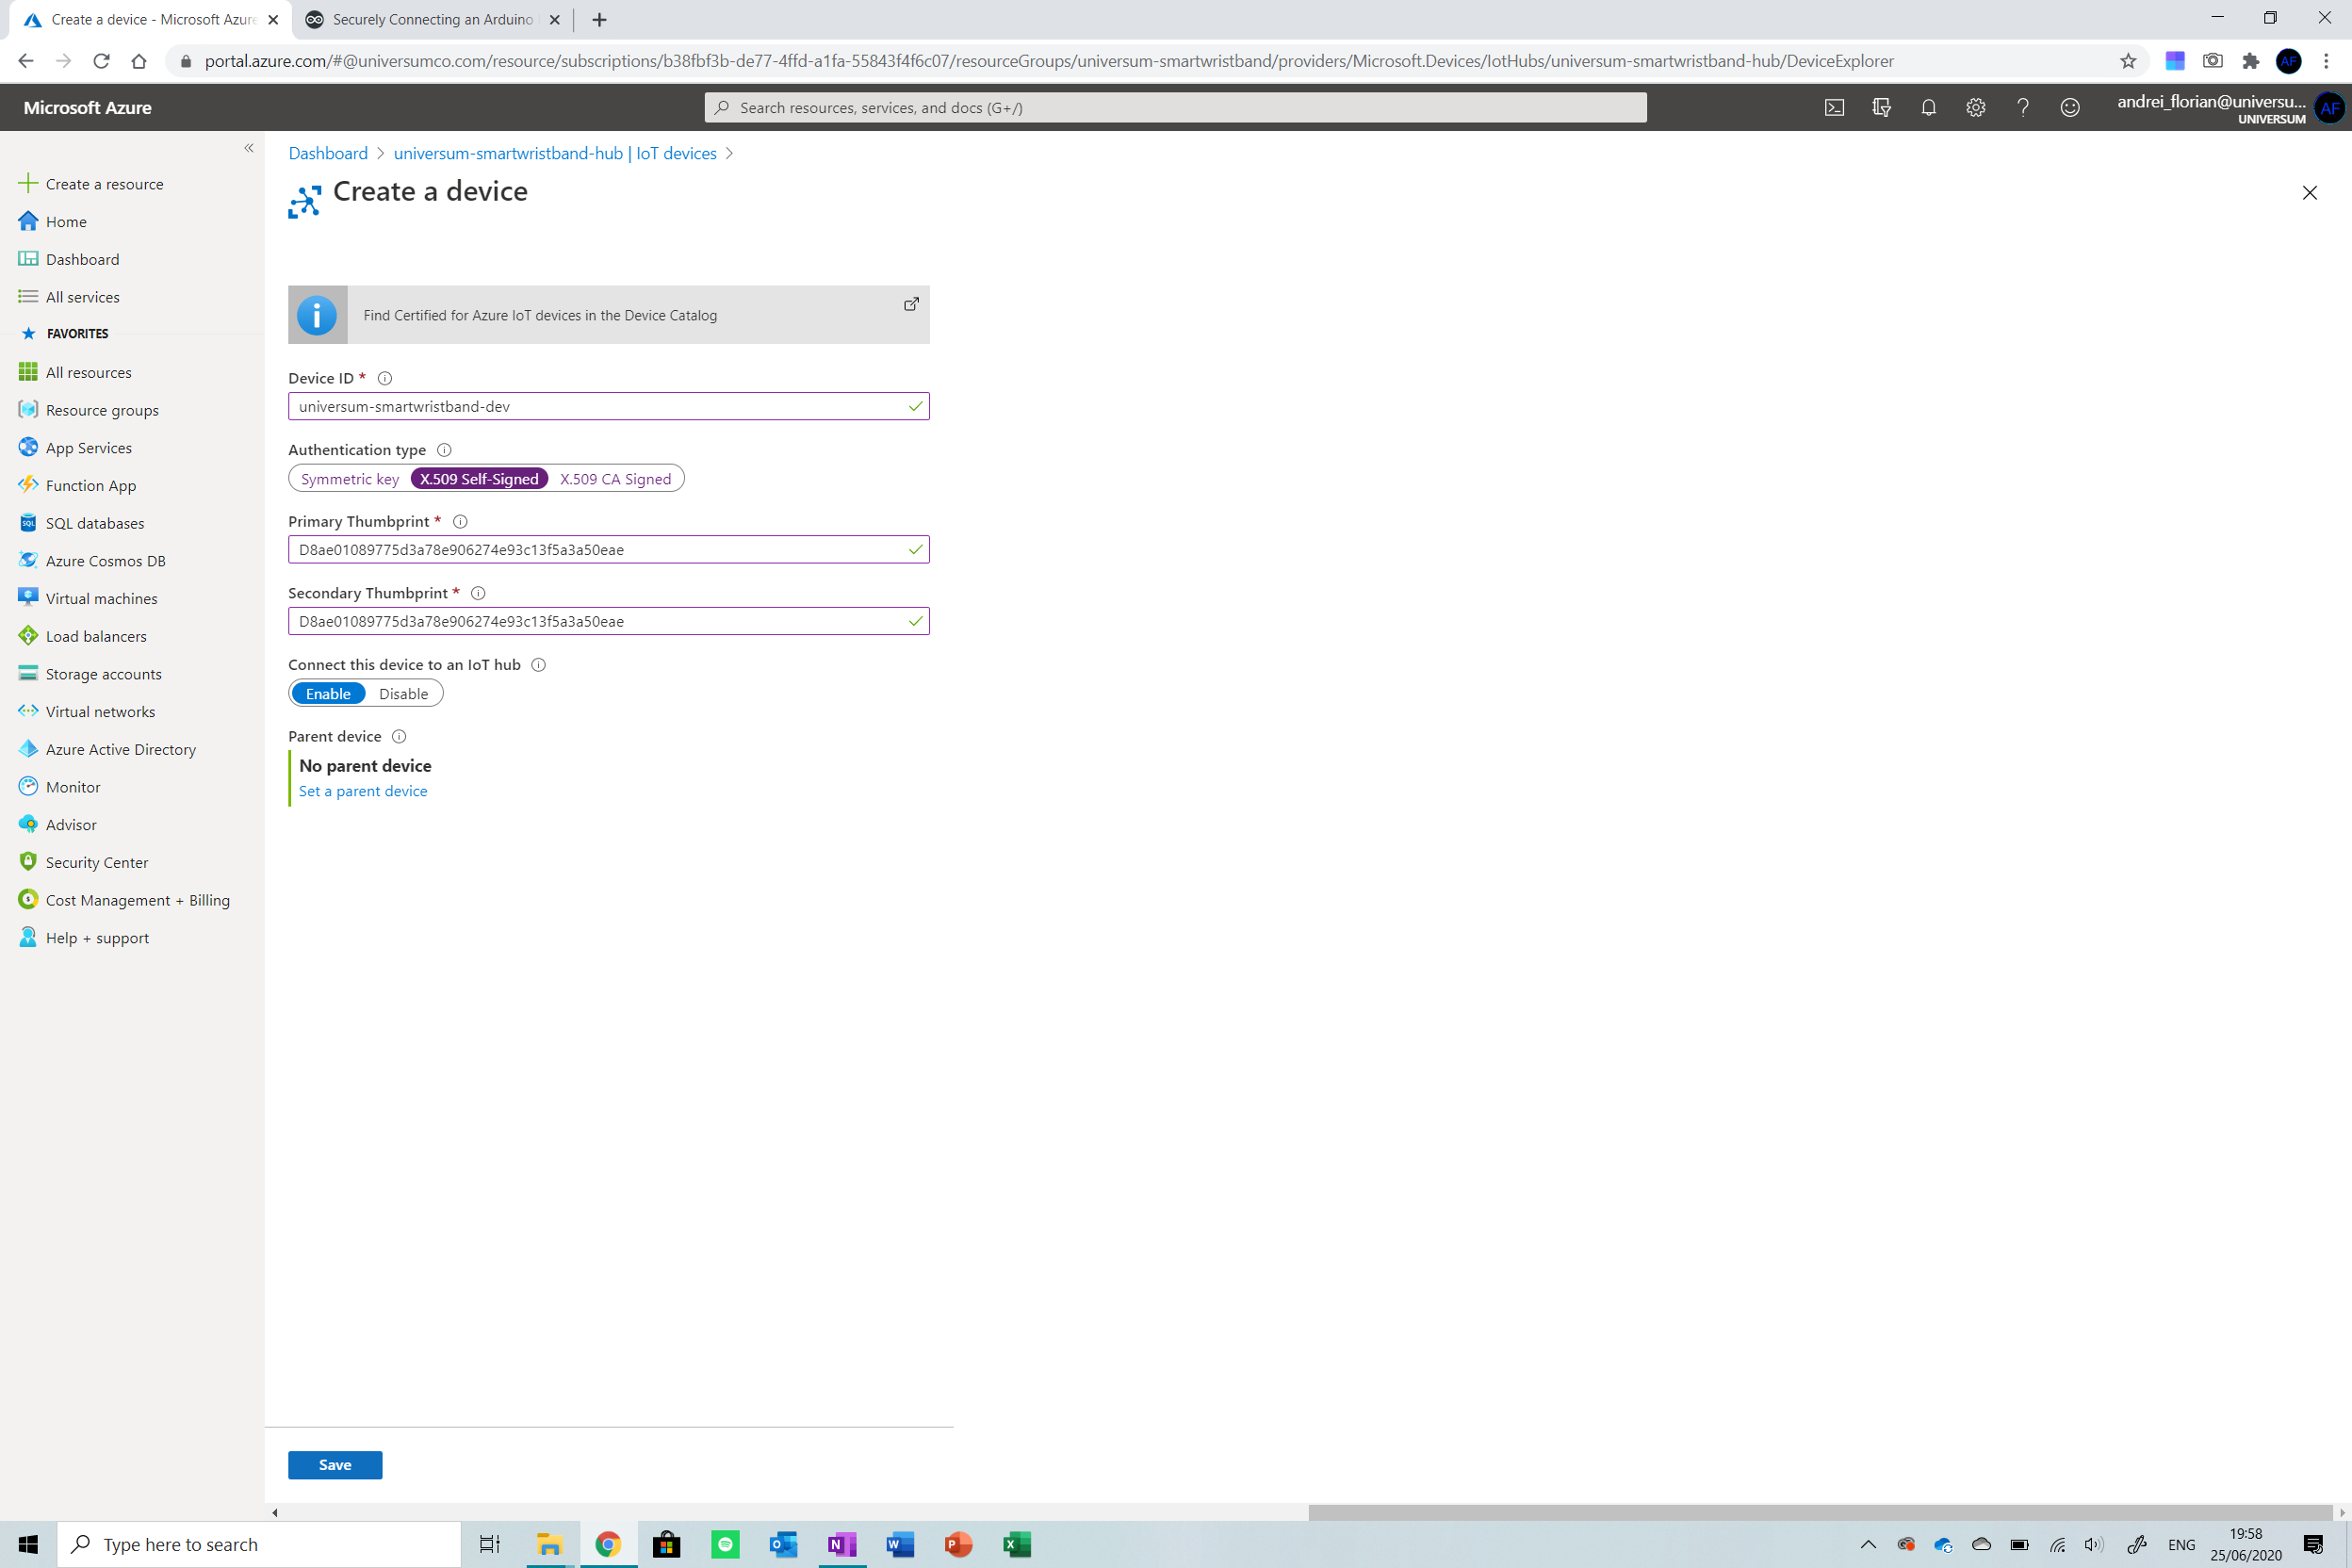This screenshot has width=2352, height=1568.
Task: Open Device Catalog external link icon
Action: [x=911, y=304]
